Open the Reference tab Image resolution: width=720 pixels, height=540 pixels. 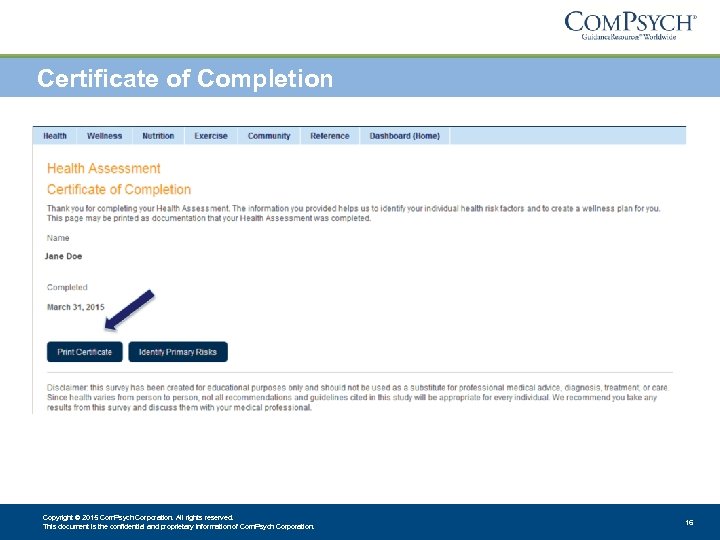330,136
